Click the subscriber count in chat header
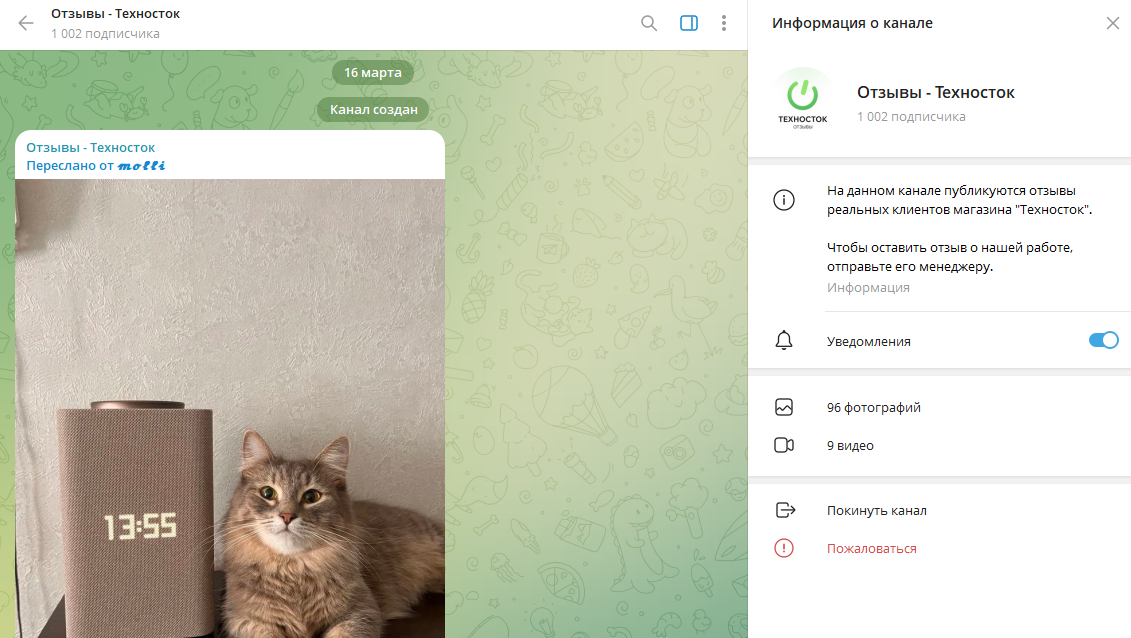 [x=105, y=34]
